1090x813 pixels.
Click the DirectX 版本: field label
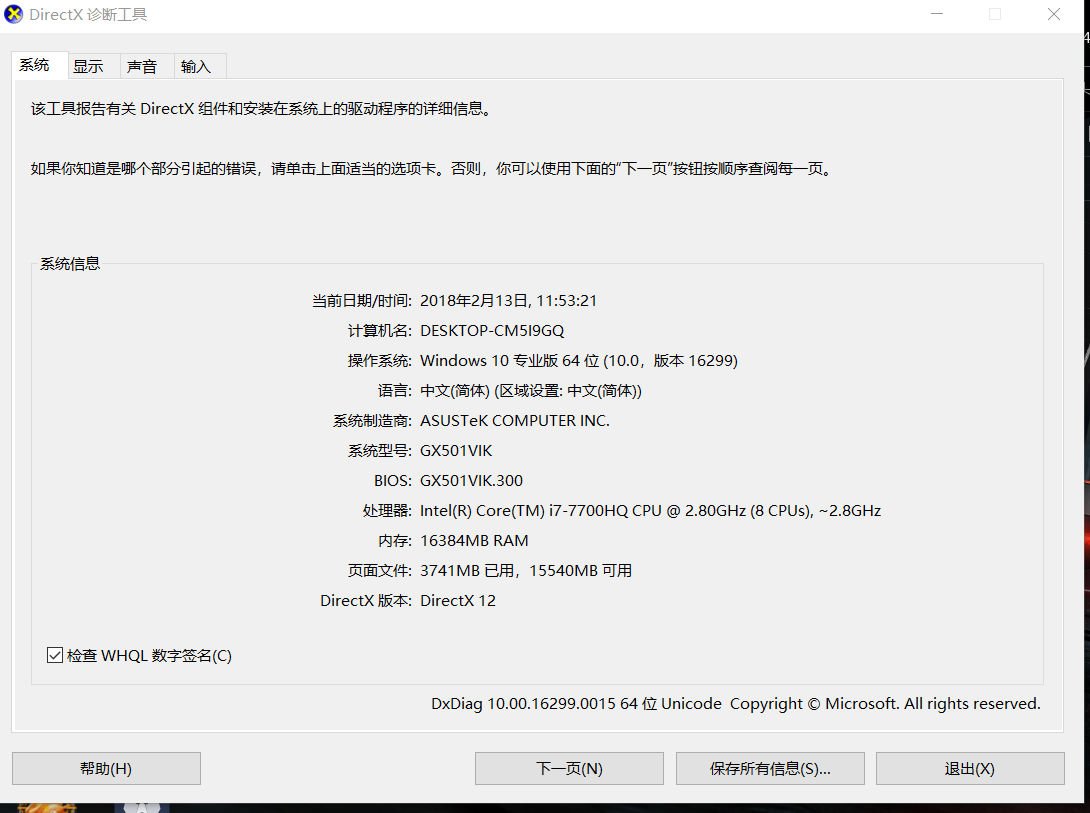point(366,601)
